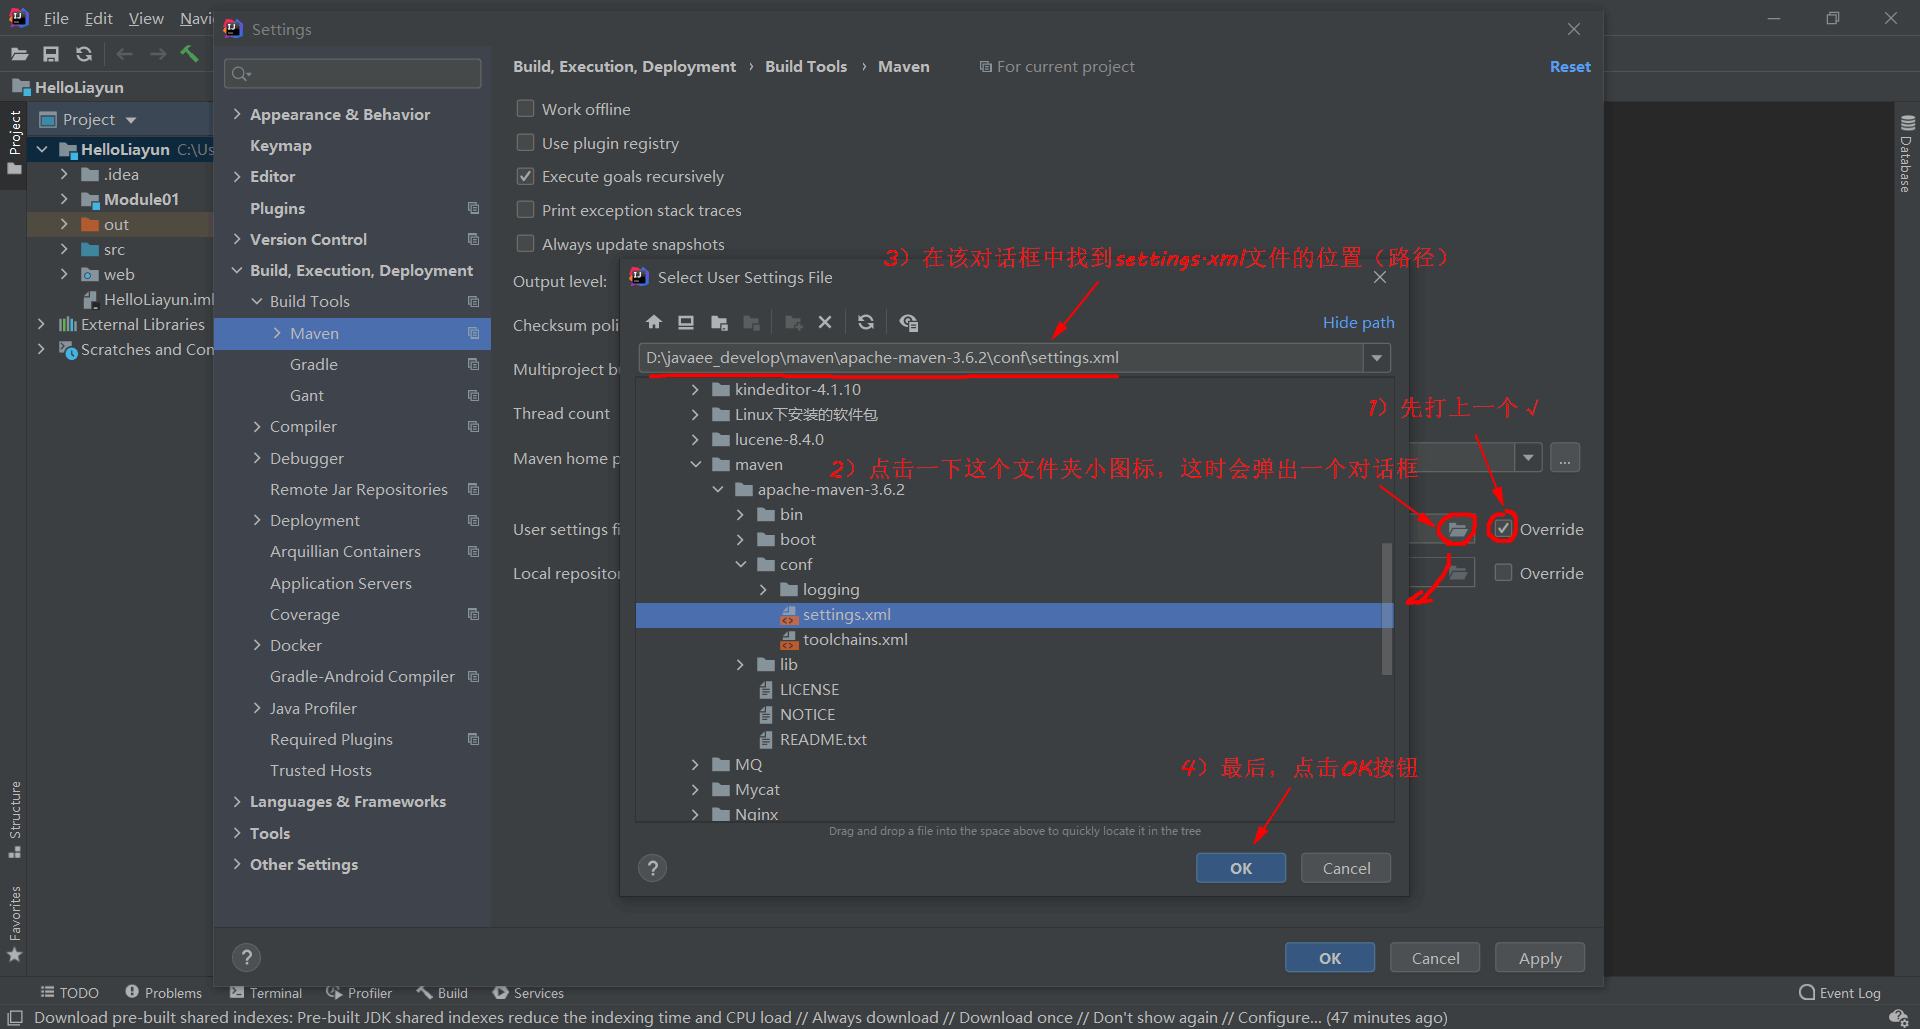Image resolution: width=1920 pixels, height=1029 pixels.
Task: Click the OK button in the file dialog
Action: pyautogui.click(x=1240, y=867)
